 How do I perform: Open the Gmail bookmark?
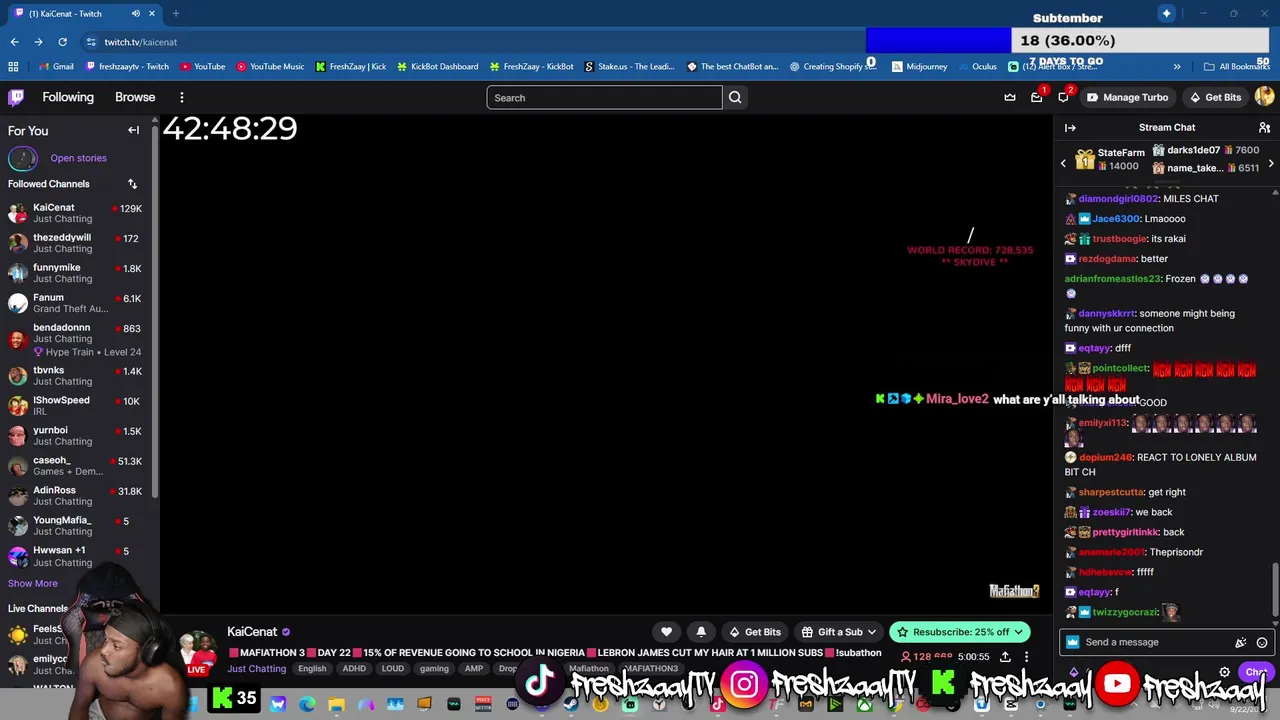[x=55, y=67]
